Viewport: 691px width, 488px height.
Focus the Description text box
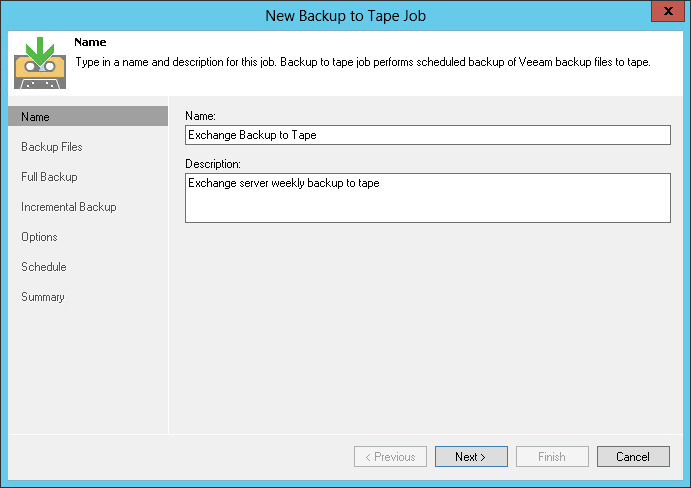pyautogui.click(x=427, y=197)
